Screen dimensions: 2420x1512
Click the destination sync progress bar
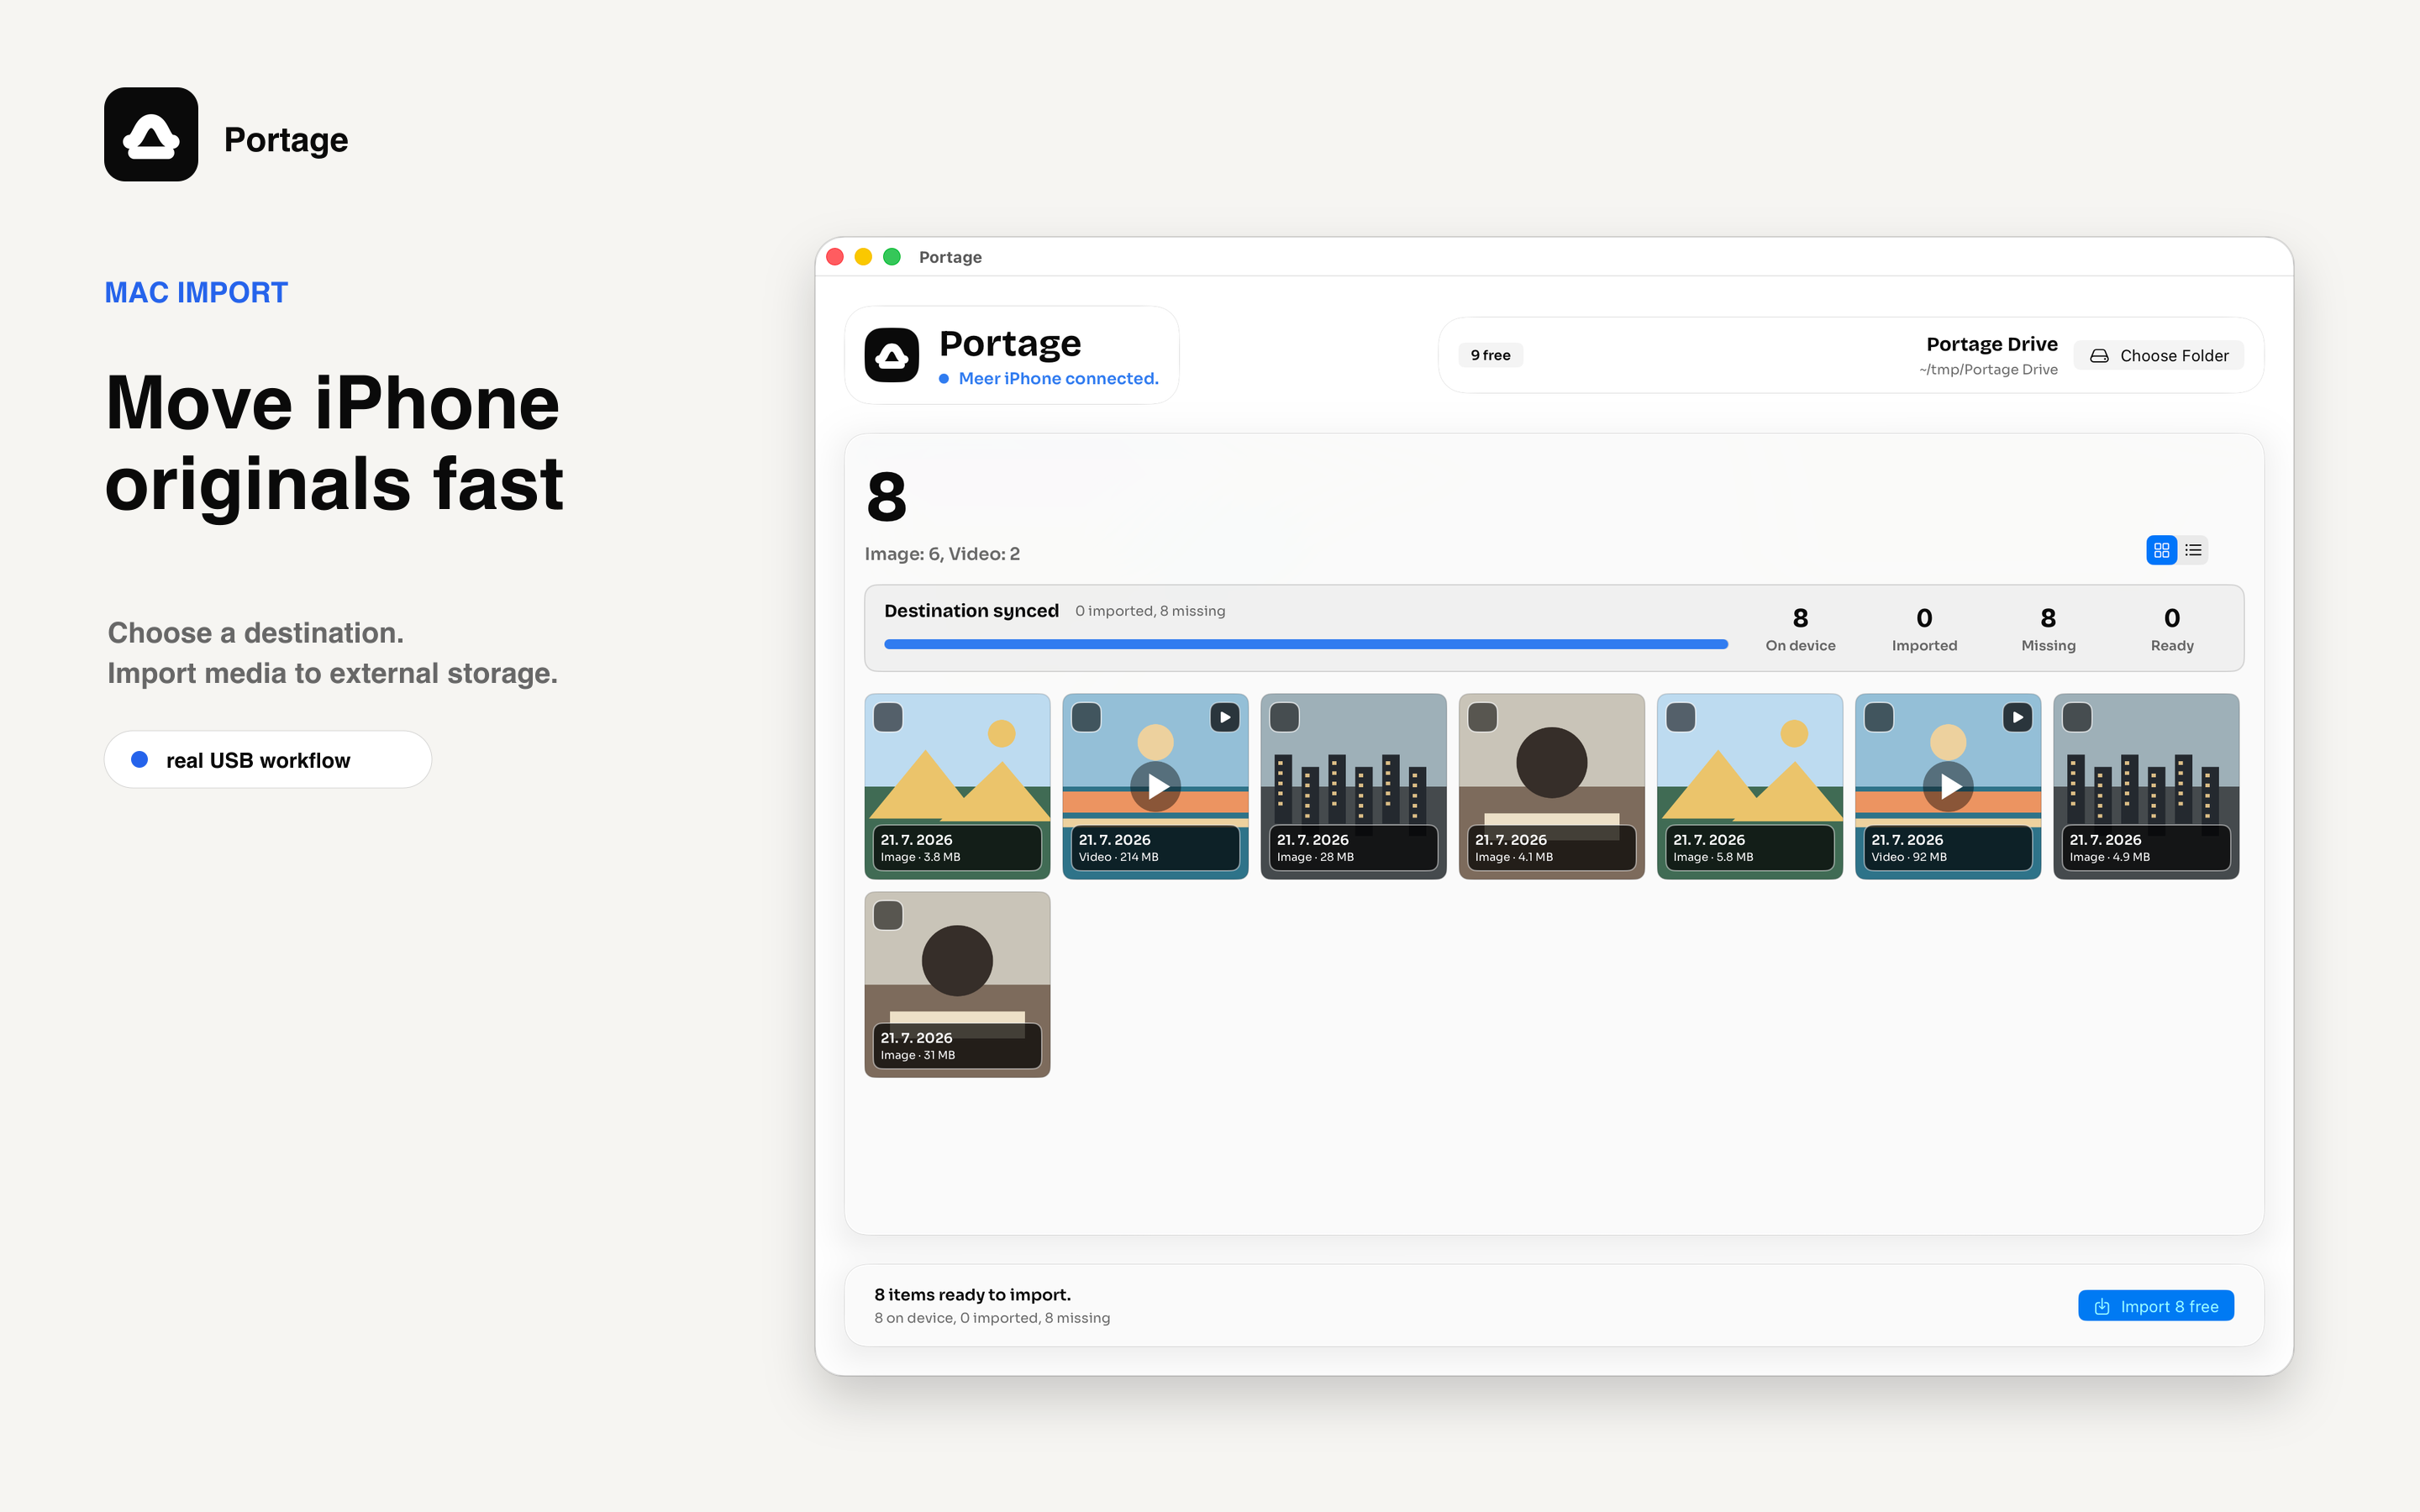(x=1306, y=644)
